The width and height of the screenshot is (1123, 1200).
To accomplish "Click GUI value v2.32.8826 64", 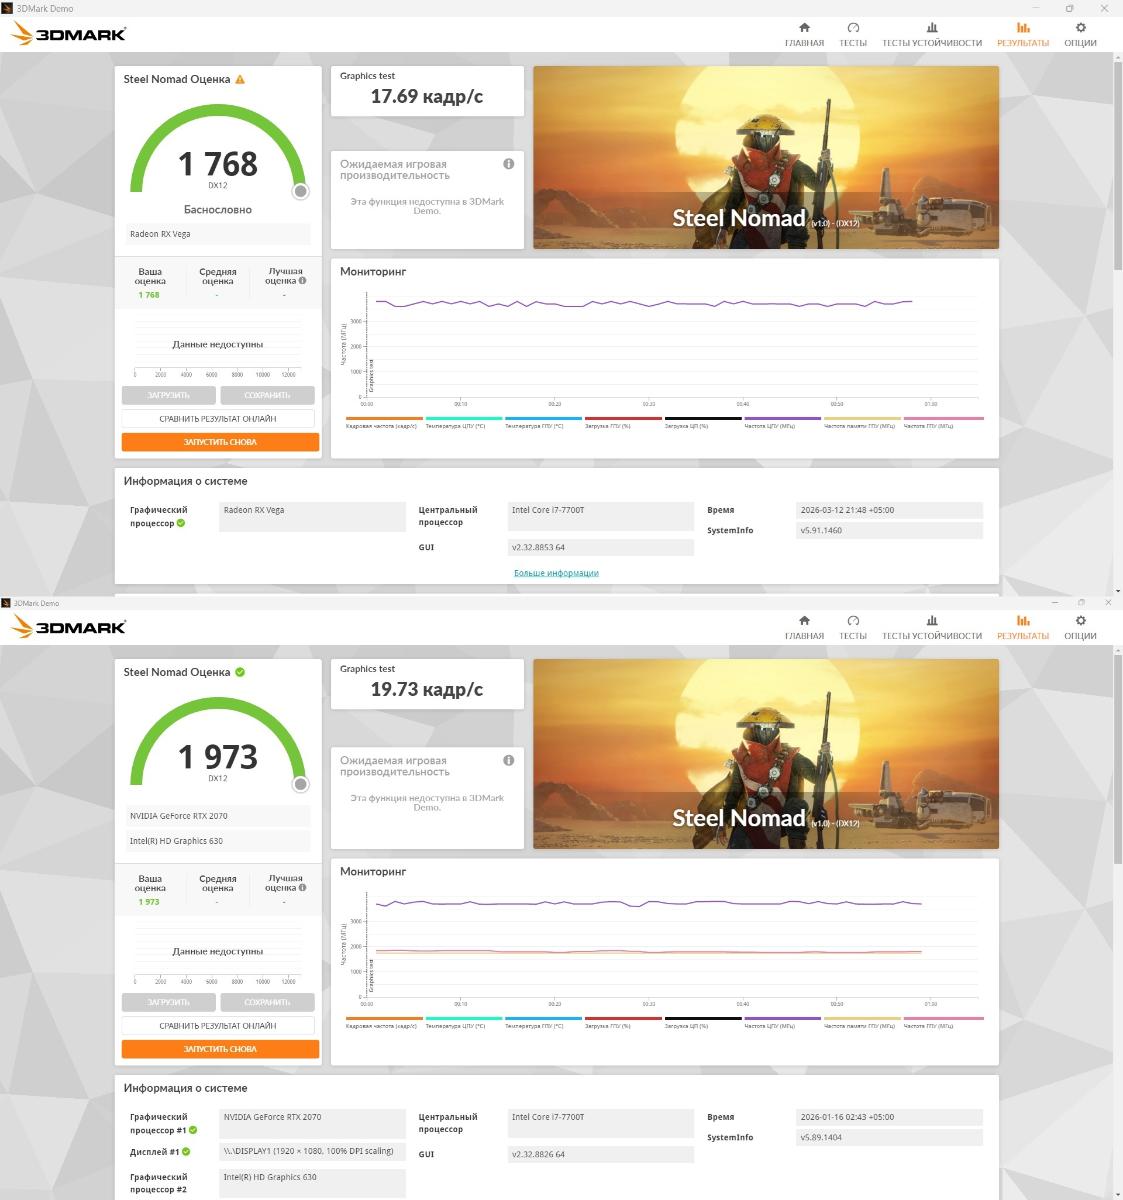I will click(x=601, y=1155).
